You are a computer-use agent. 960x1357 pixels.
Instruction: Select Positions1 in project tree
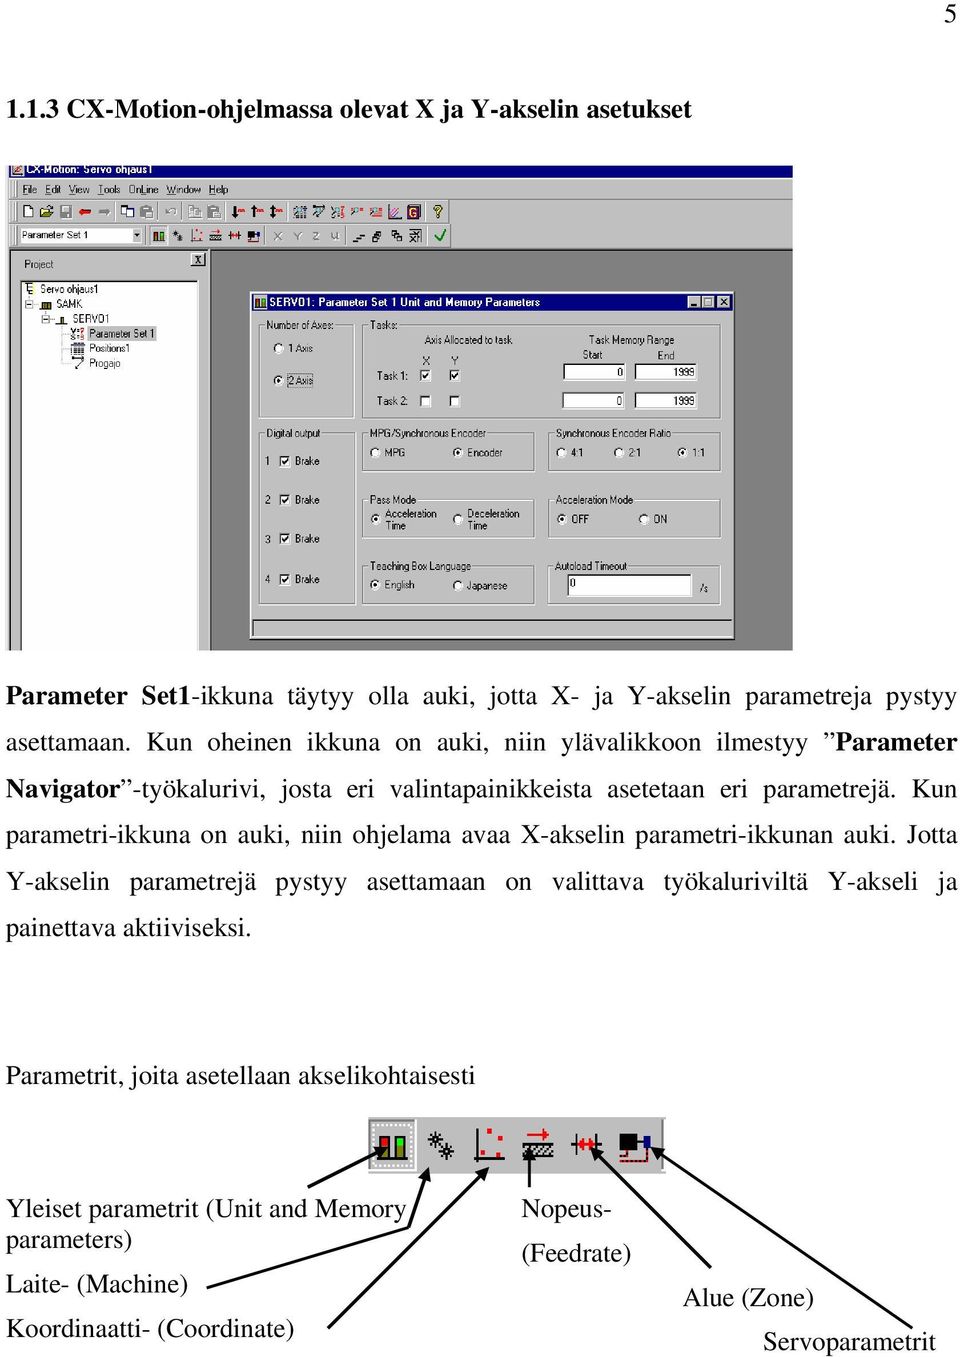tap(109, 348)
